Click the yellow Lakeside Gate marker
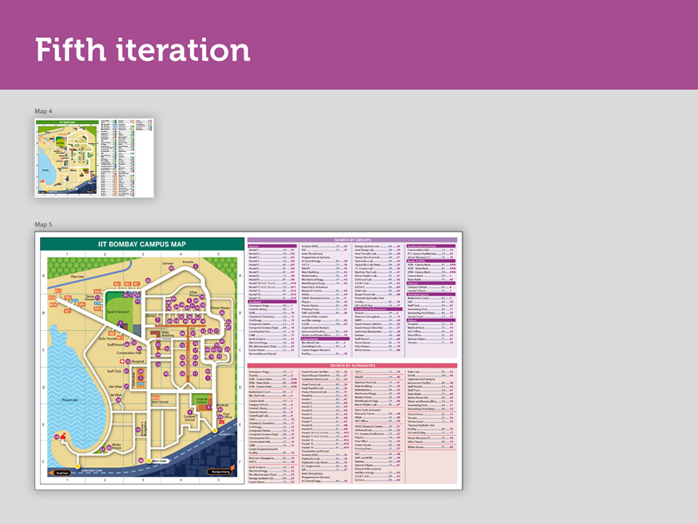 [x=77, y=466]
